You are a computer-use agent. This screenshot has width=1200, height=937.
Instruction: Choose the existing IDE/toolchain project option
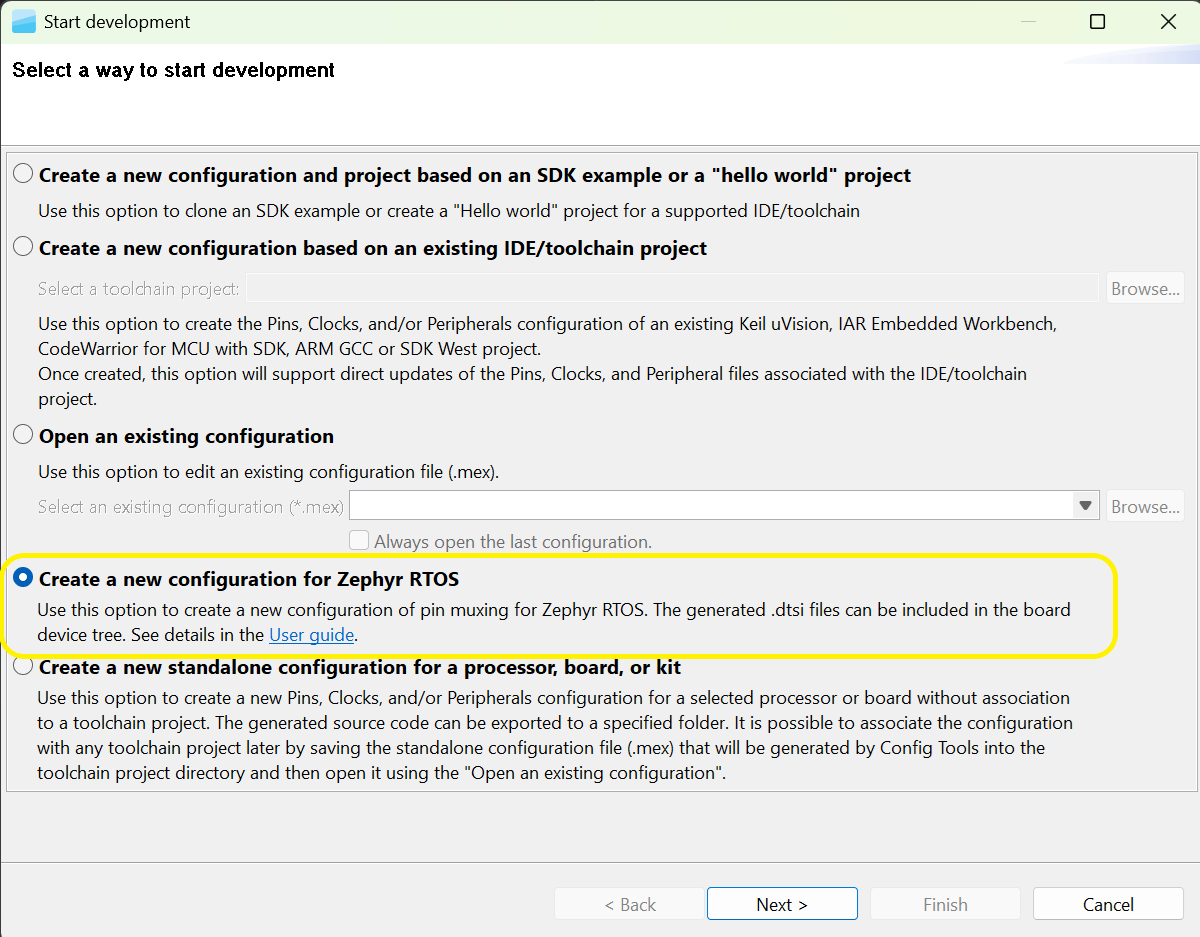23,247
